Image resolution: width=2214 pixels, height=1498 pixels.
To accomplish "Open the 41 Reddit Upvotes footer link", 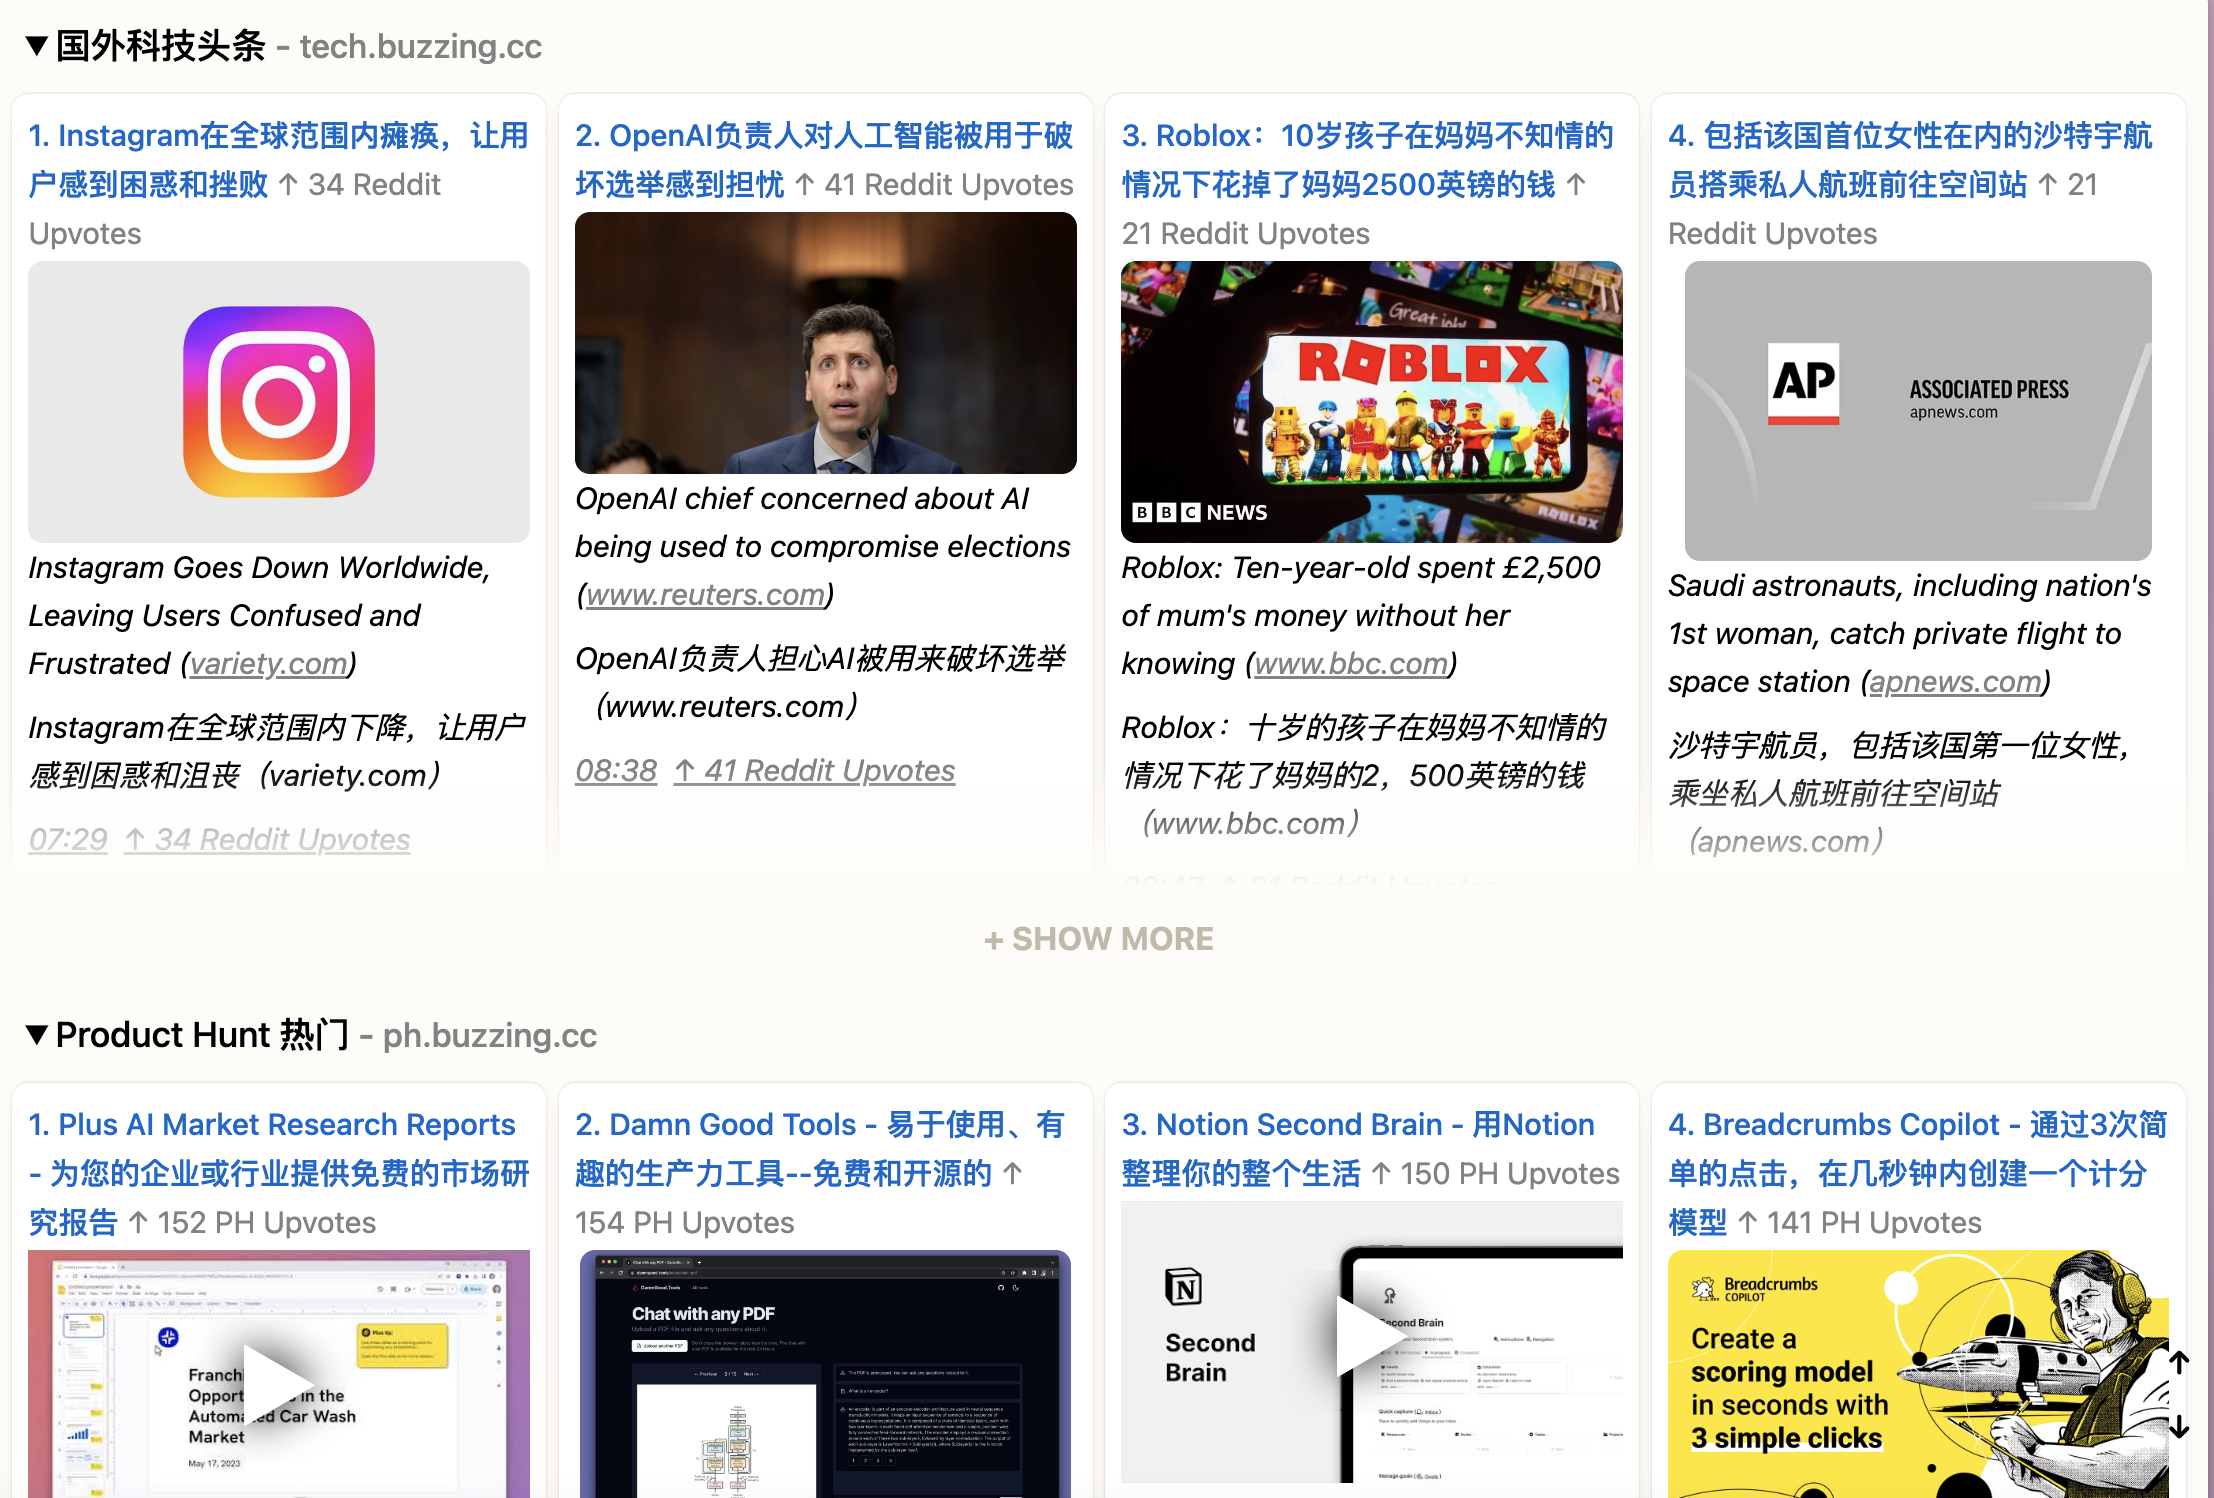I will coord(814,770).
